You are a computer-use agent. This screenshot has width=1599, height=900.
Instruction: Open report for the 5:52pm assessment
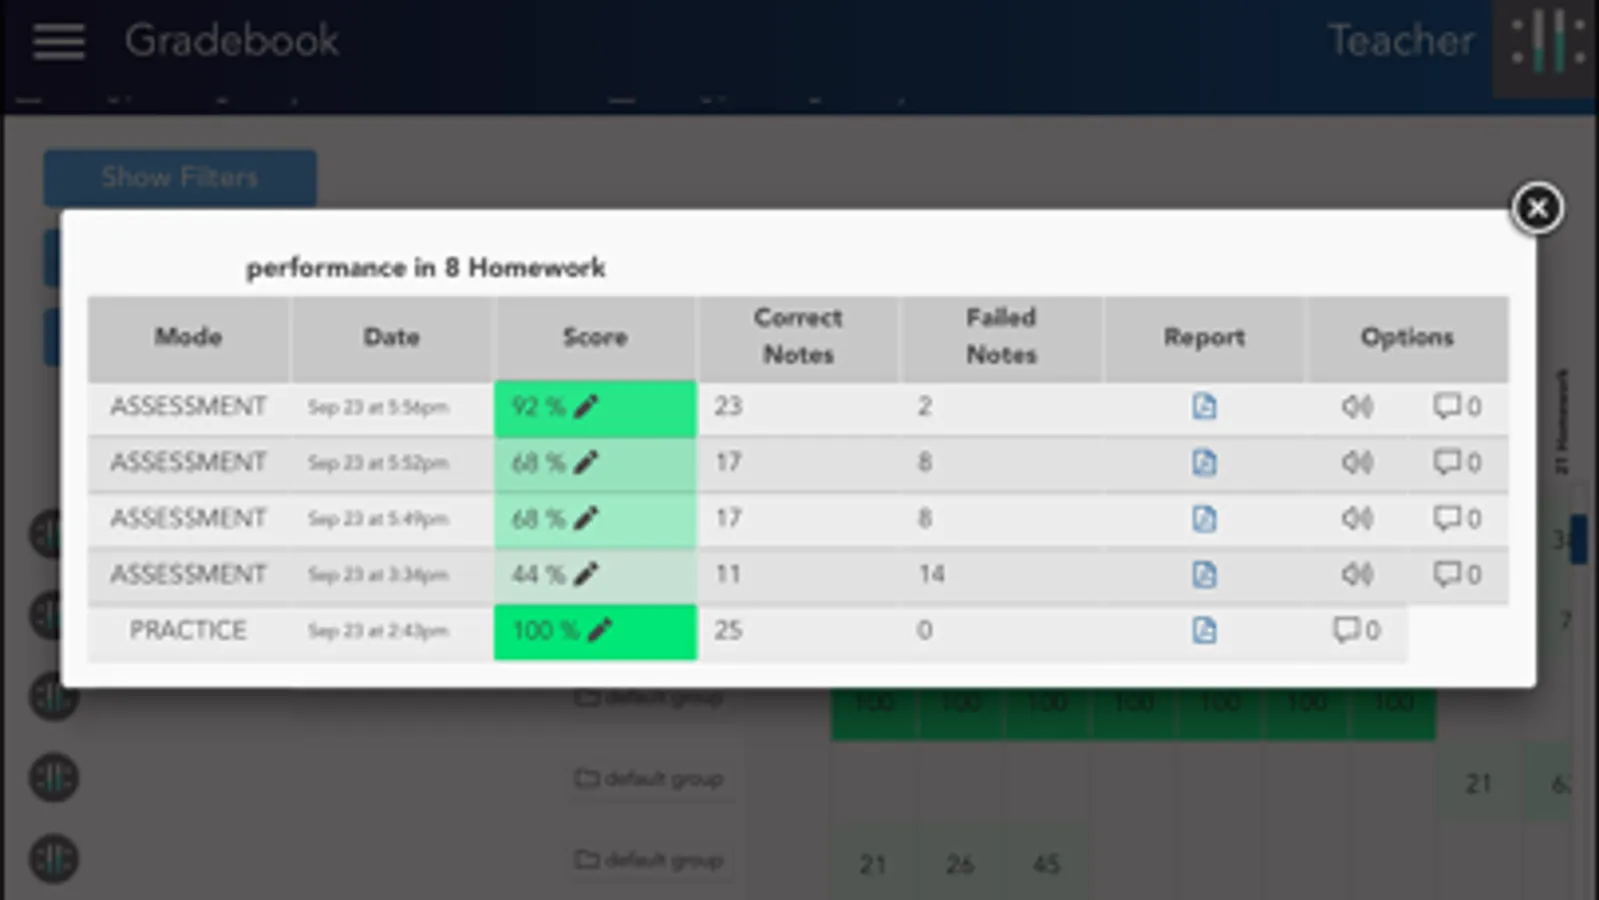point(1204,462)
